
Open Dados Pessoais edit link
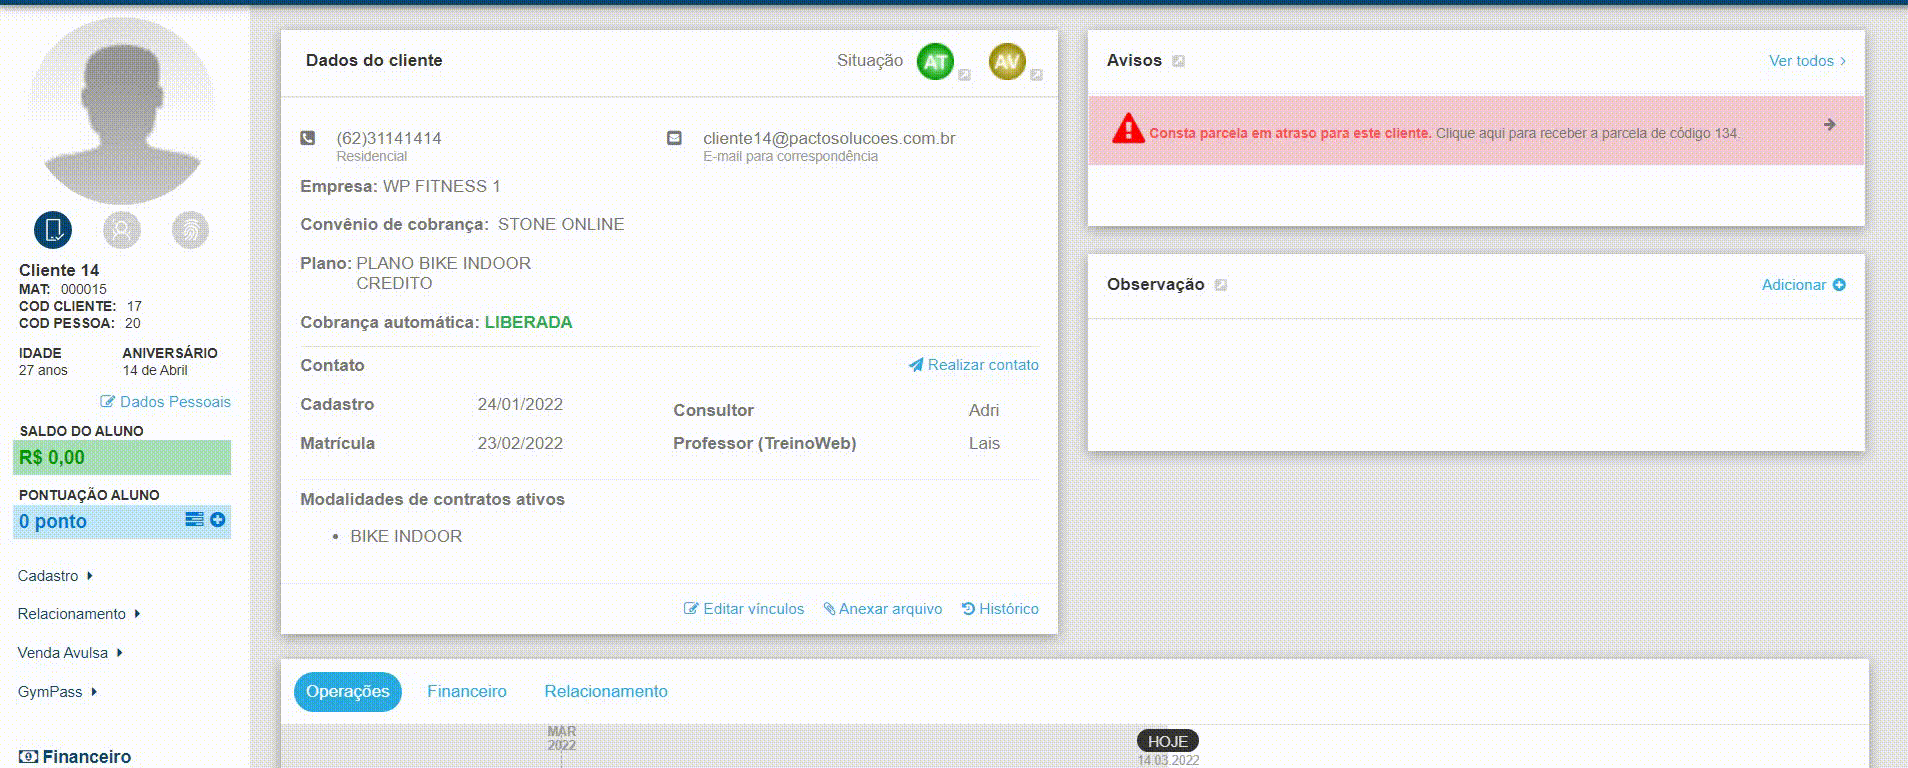coord(165,402)
